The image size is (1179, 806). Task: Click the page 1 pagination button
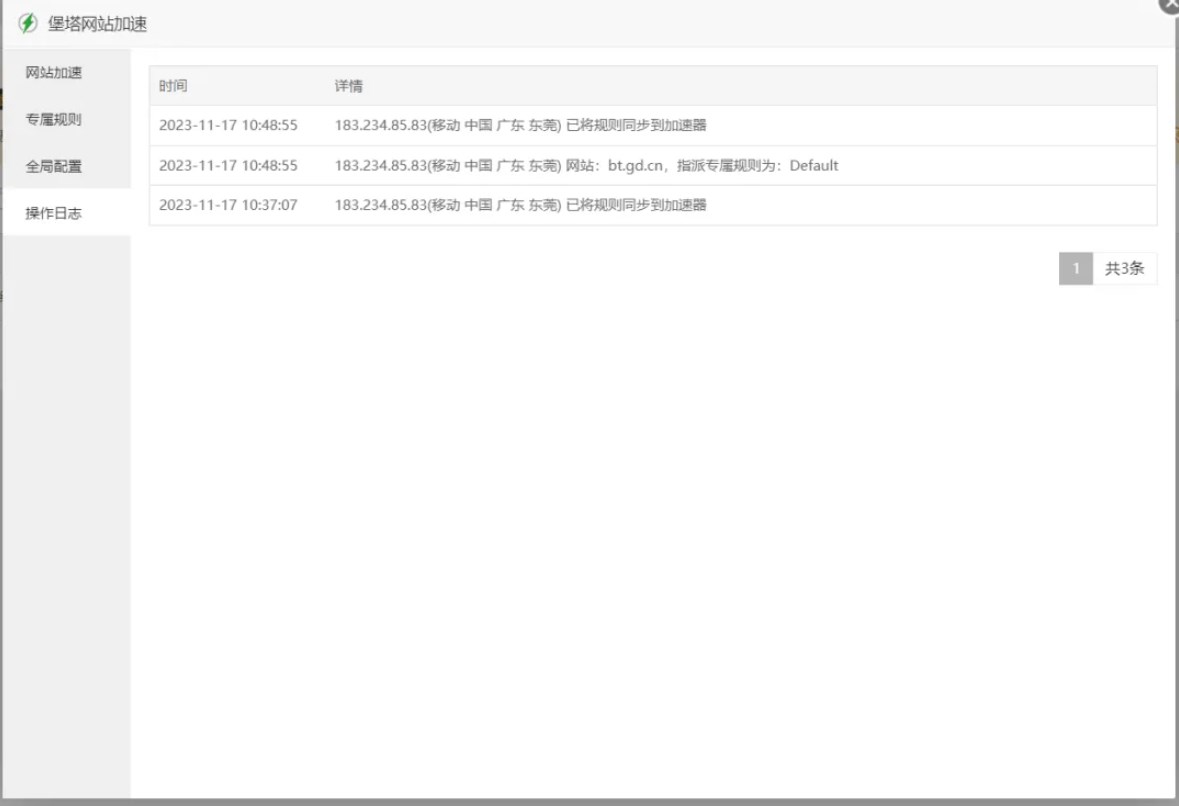1076,268
